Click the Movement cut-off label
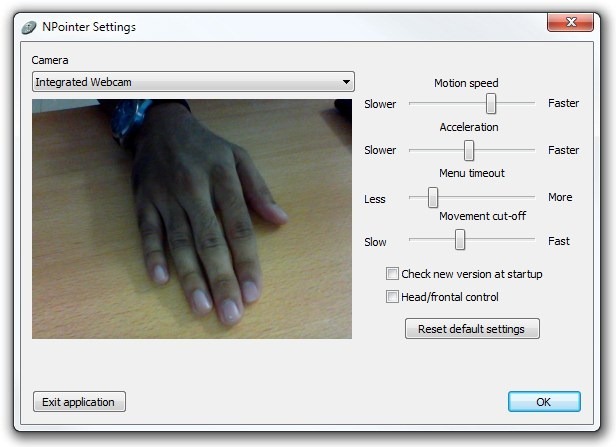This screenshot has height=447, width=616. tap(482, 216)
